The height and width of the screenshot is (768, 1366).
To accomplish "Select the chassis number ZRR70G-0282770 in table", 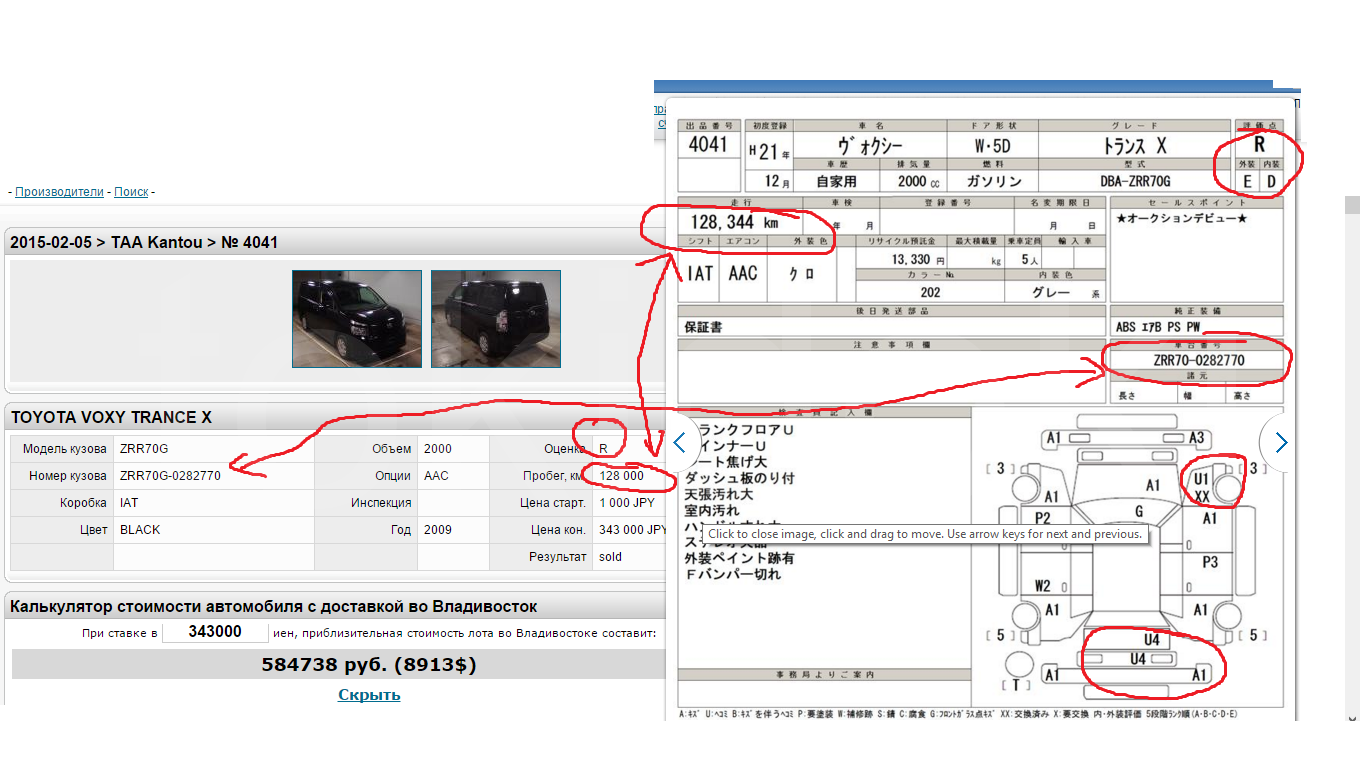I will [x=170, y=476].
